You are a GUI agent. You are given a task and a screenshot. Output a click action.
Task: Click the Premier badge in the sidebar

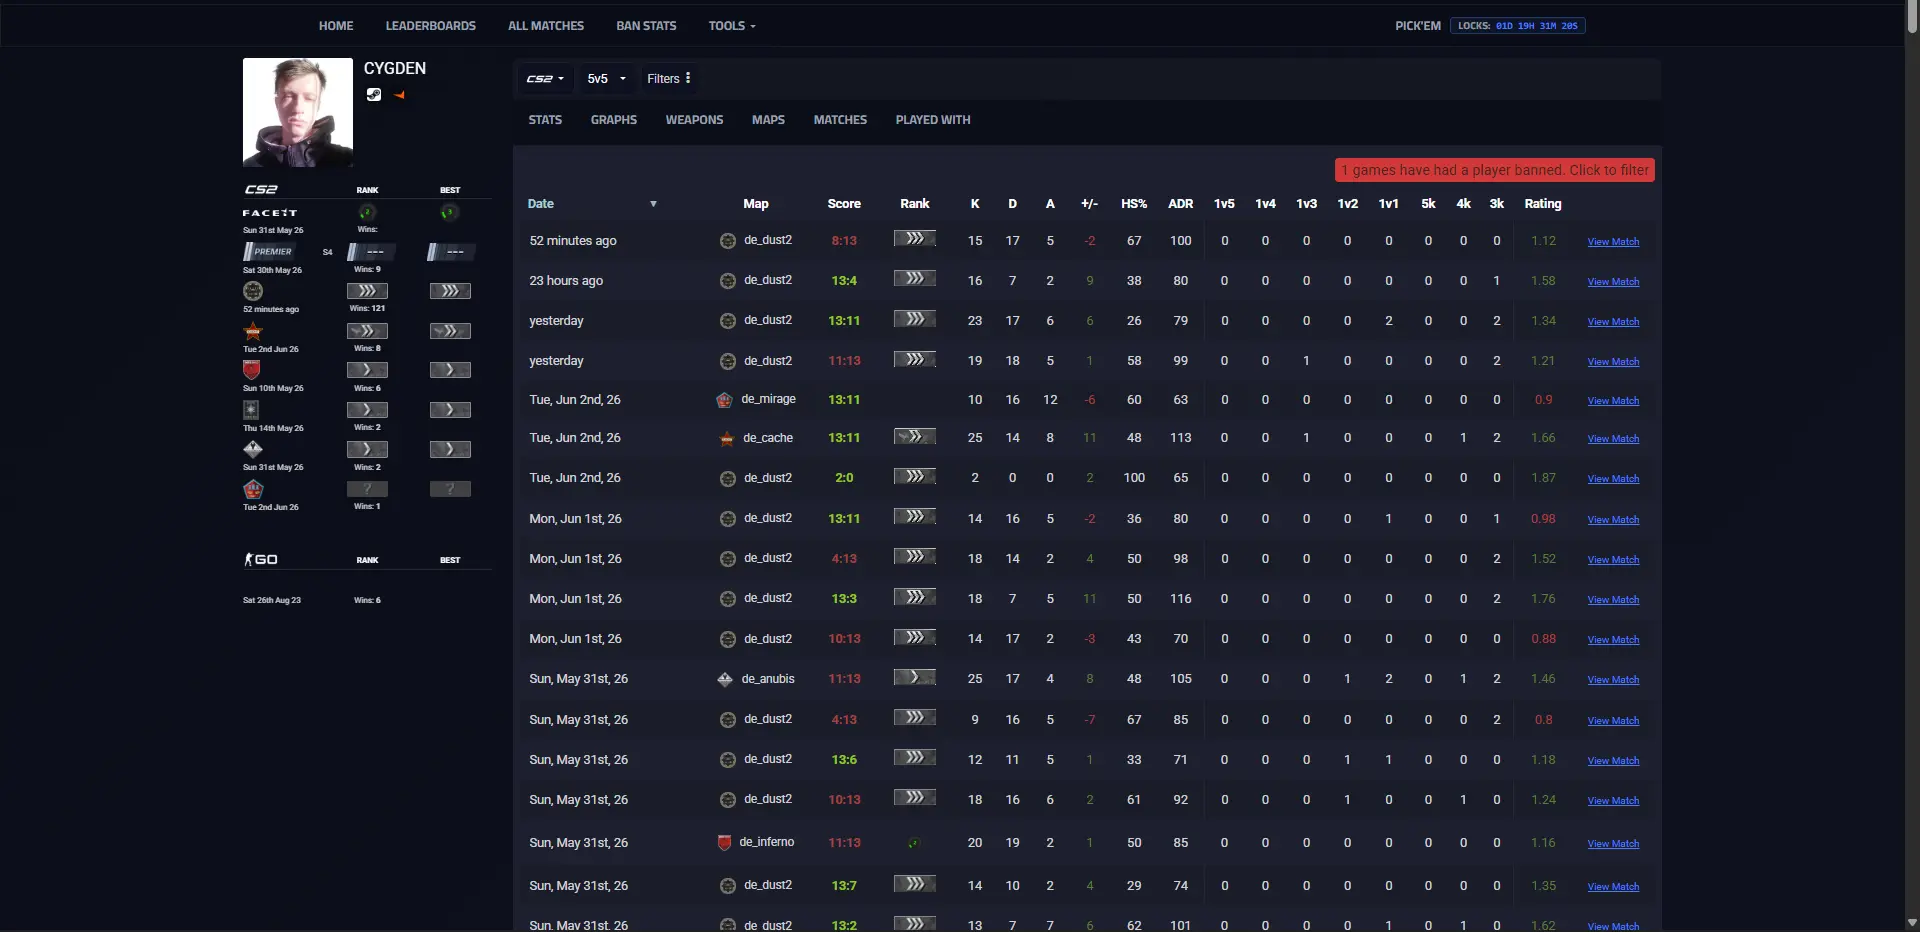pyautogui.click(x=269, y=252)
